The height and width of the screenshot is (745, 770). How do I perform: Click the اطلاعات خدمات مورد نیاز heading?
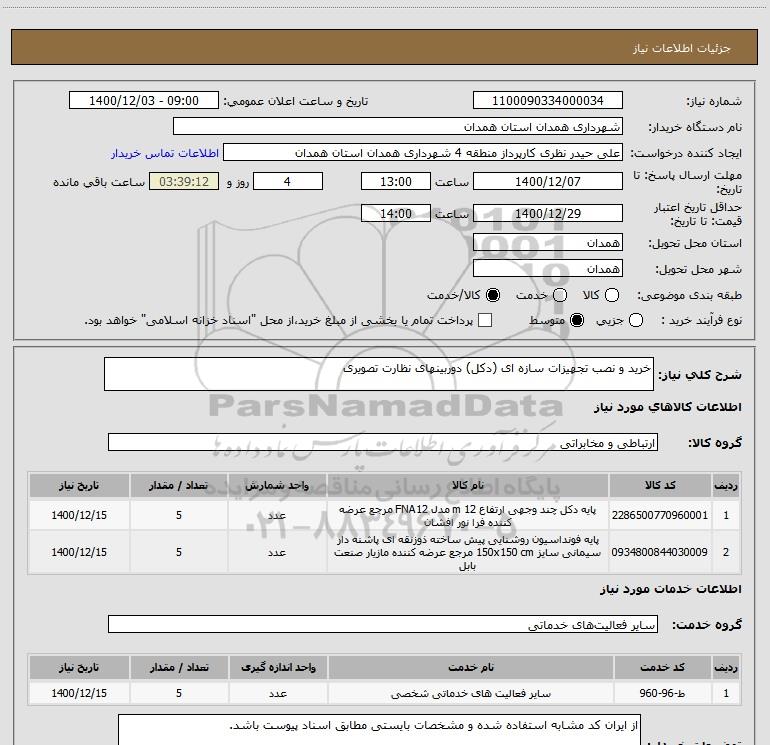(671, 589)
